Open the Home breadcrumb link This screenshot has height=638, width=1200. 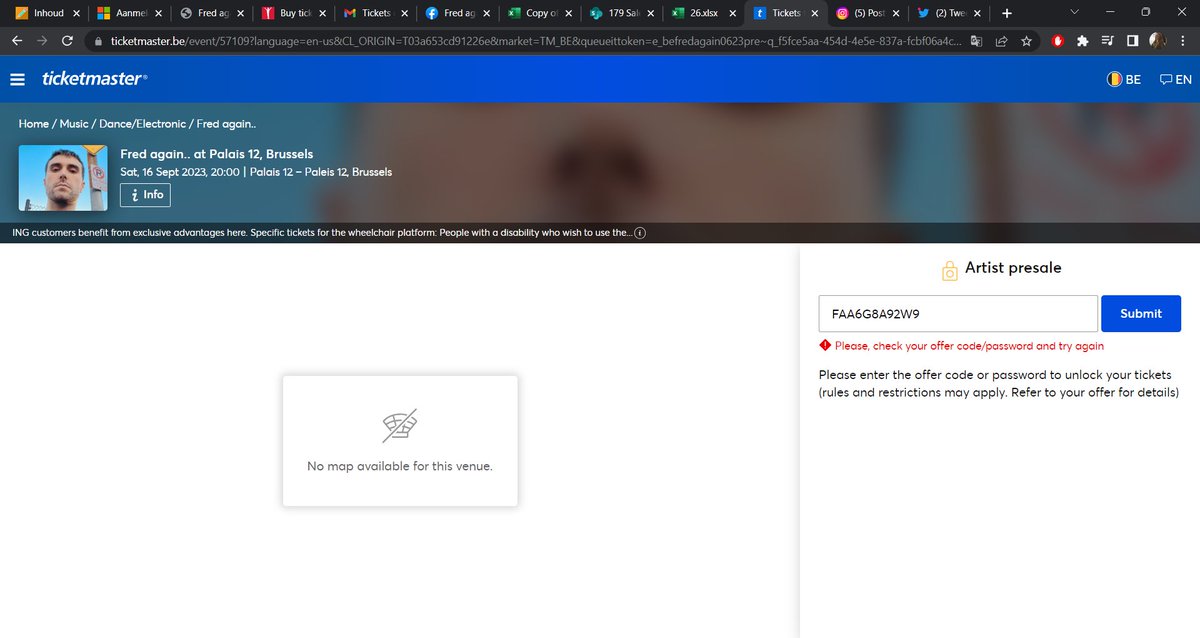pos(34,124)
